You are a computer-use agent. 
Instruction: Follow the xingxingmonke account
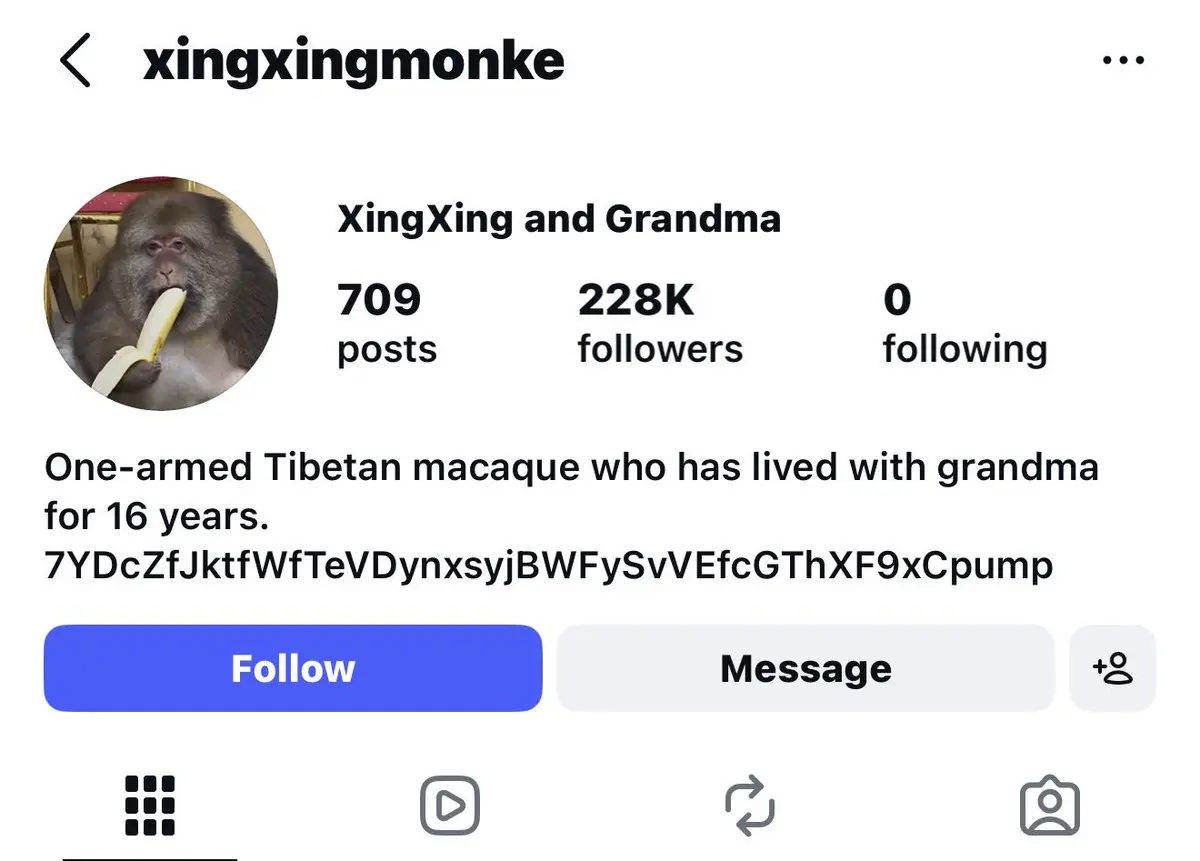pyautogui.click(x=292, y=668)
